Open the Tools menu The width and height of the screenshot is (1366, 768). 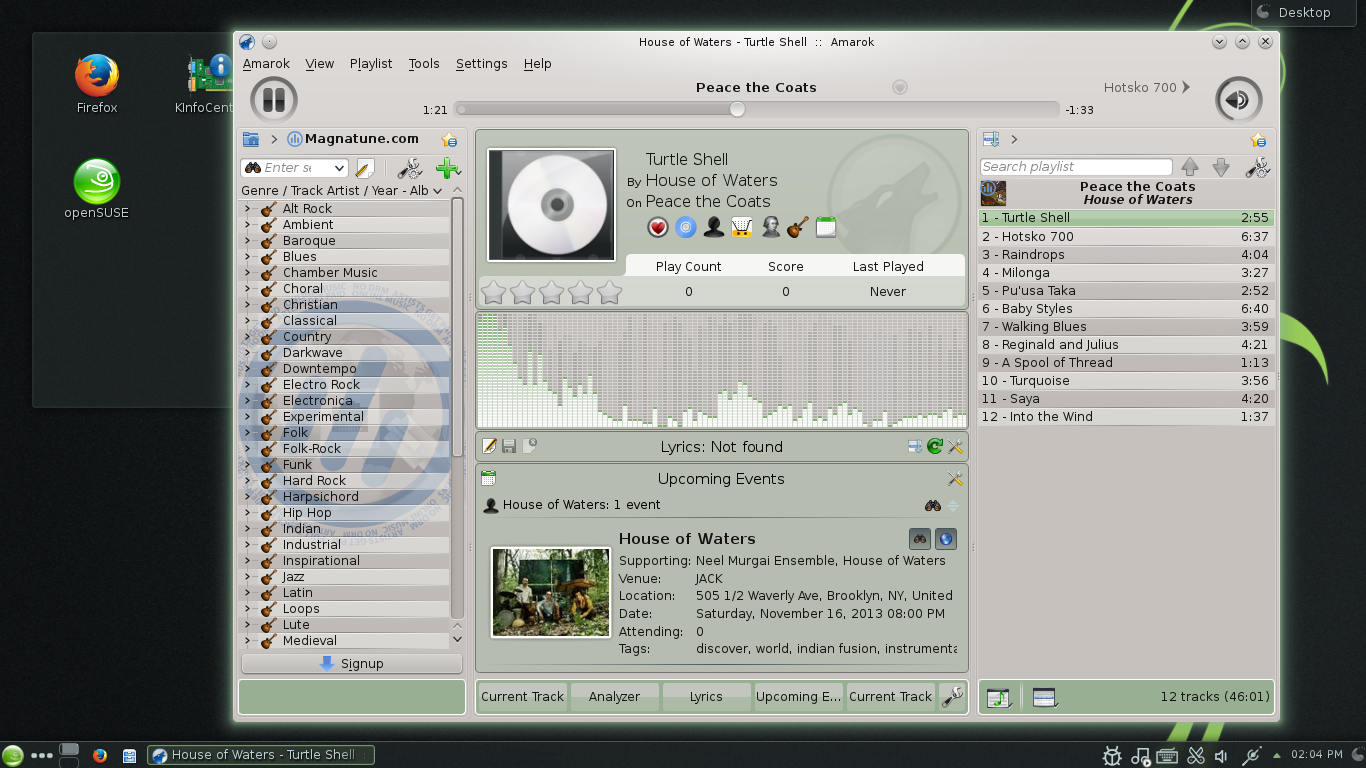point(424,63)
